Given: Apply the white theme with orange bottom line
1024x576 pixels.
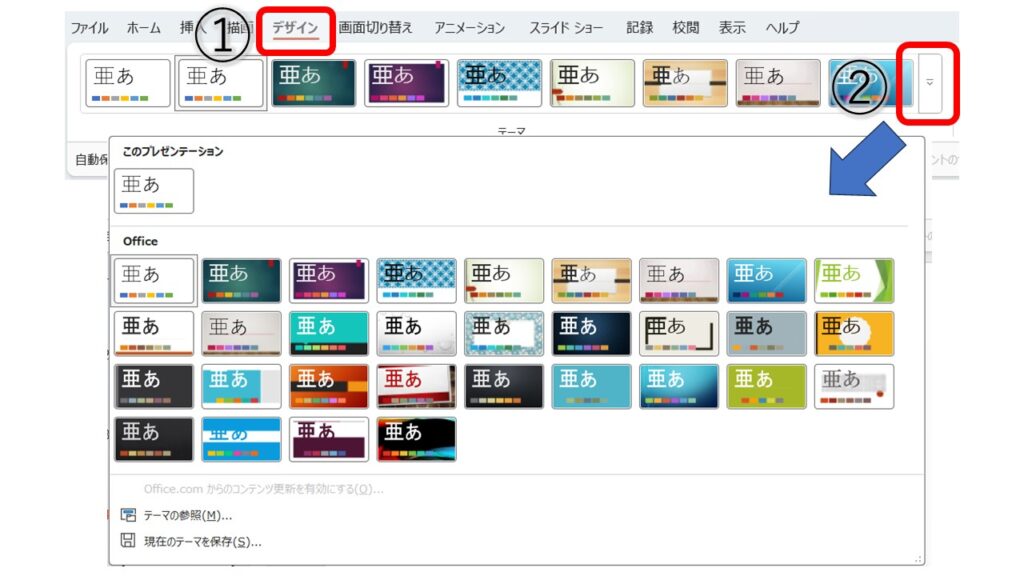Looking at the screenshot, I should coord(153,334).
